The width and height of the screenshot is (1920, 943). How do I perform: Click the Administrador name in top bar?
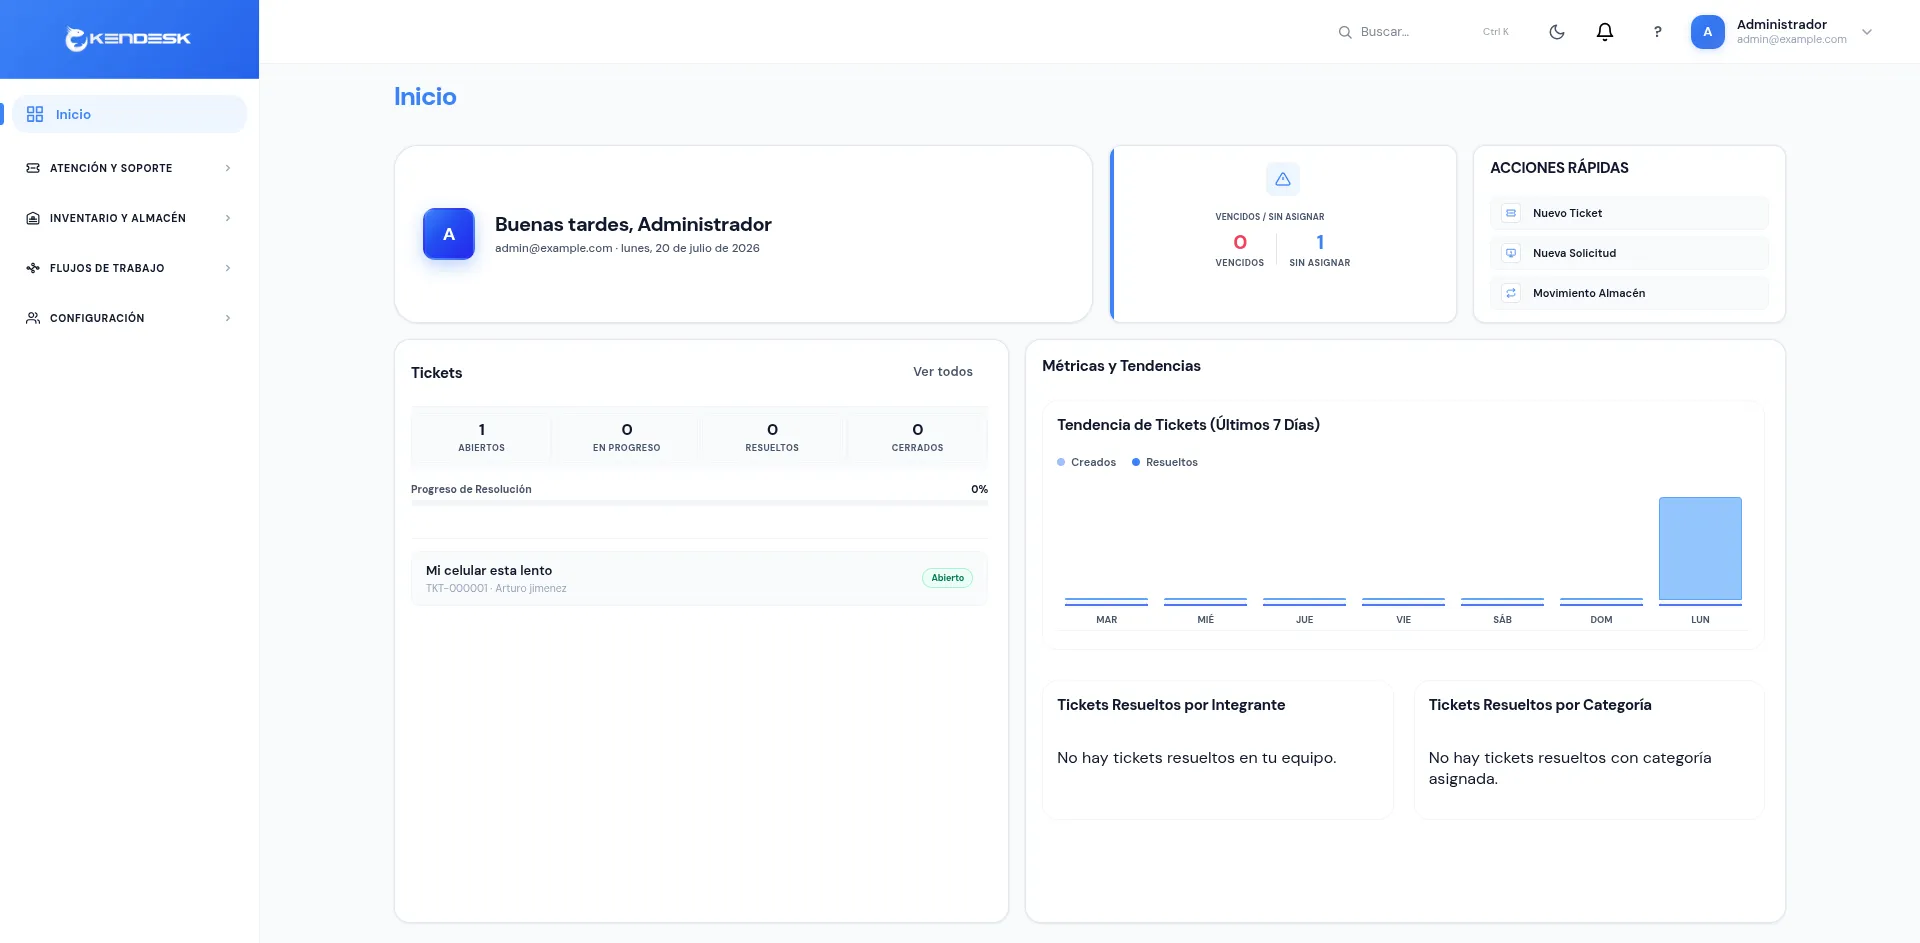point(1781,24)
